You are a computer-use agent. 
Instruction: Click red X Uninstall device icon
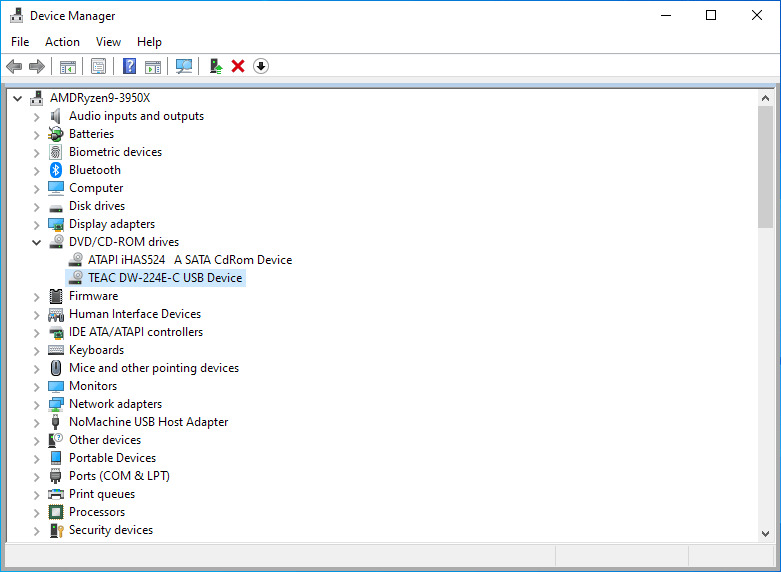pyautogui.click(x=238, y=66)
